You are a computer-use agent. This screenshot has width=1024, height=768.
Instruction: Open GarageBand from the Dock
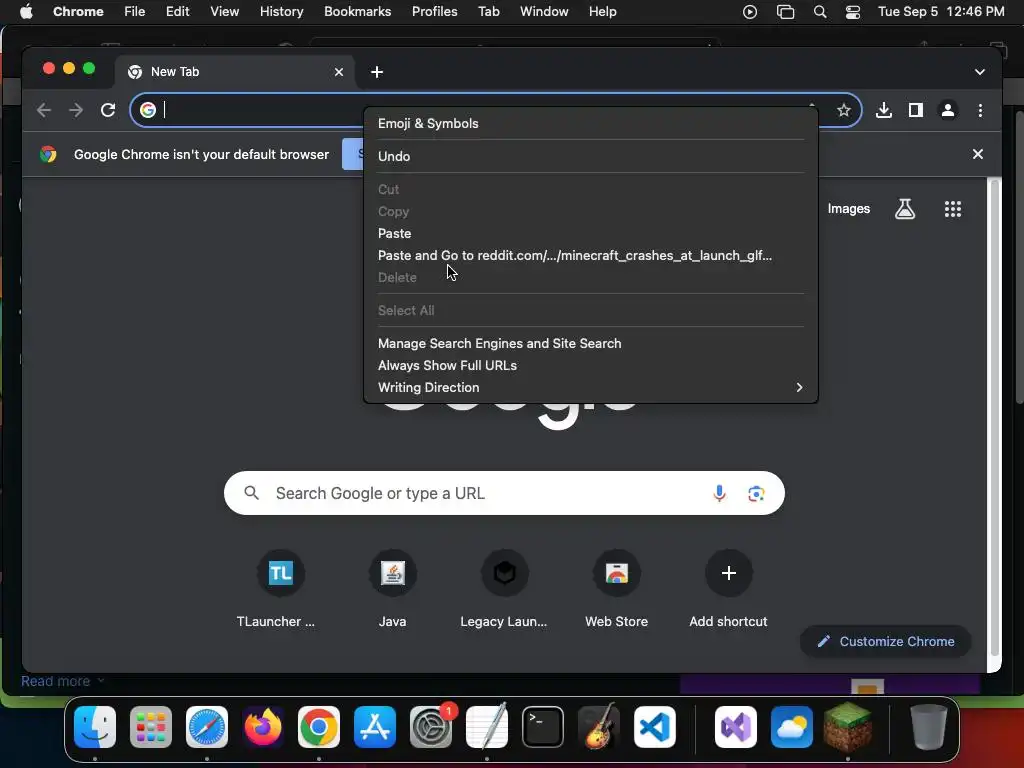599,727
